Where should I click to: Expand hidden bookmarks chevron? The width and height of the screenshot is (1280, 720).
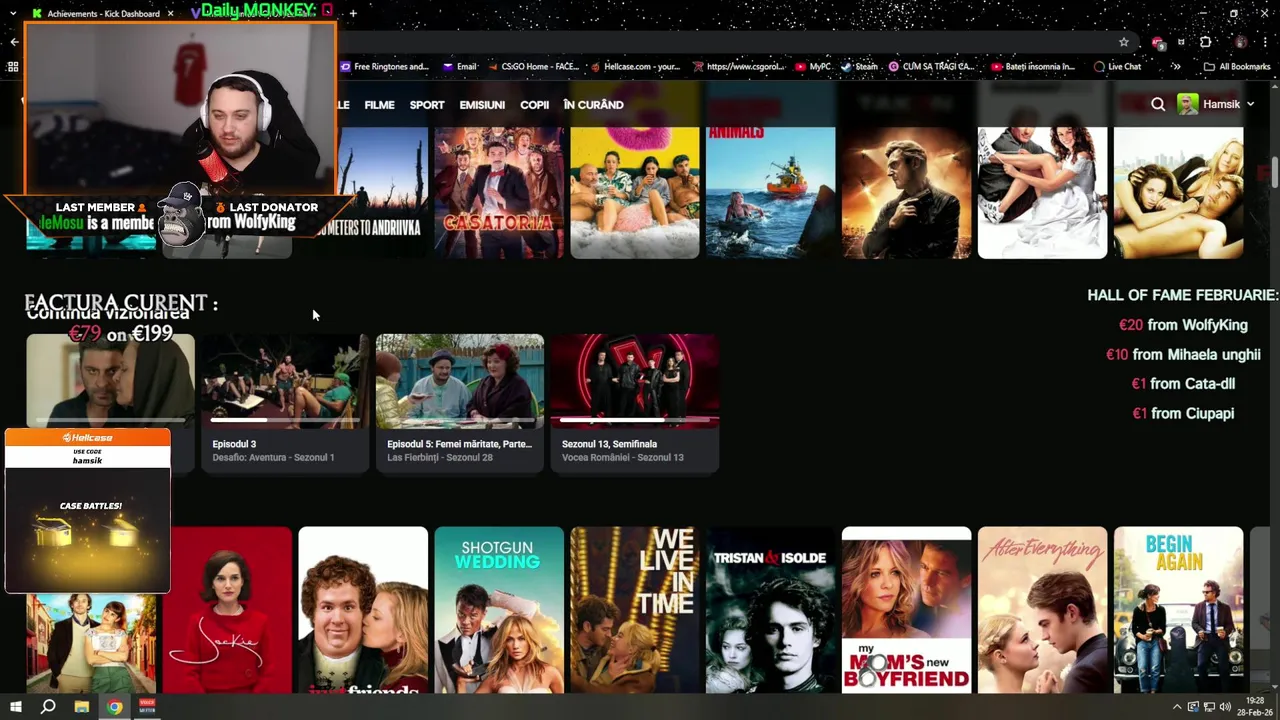[x=1176, y=67]
